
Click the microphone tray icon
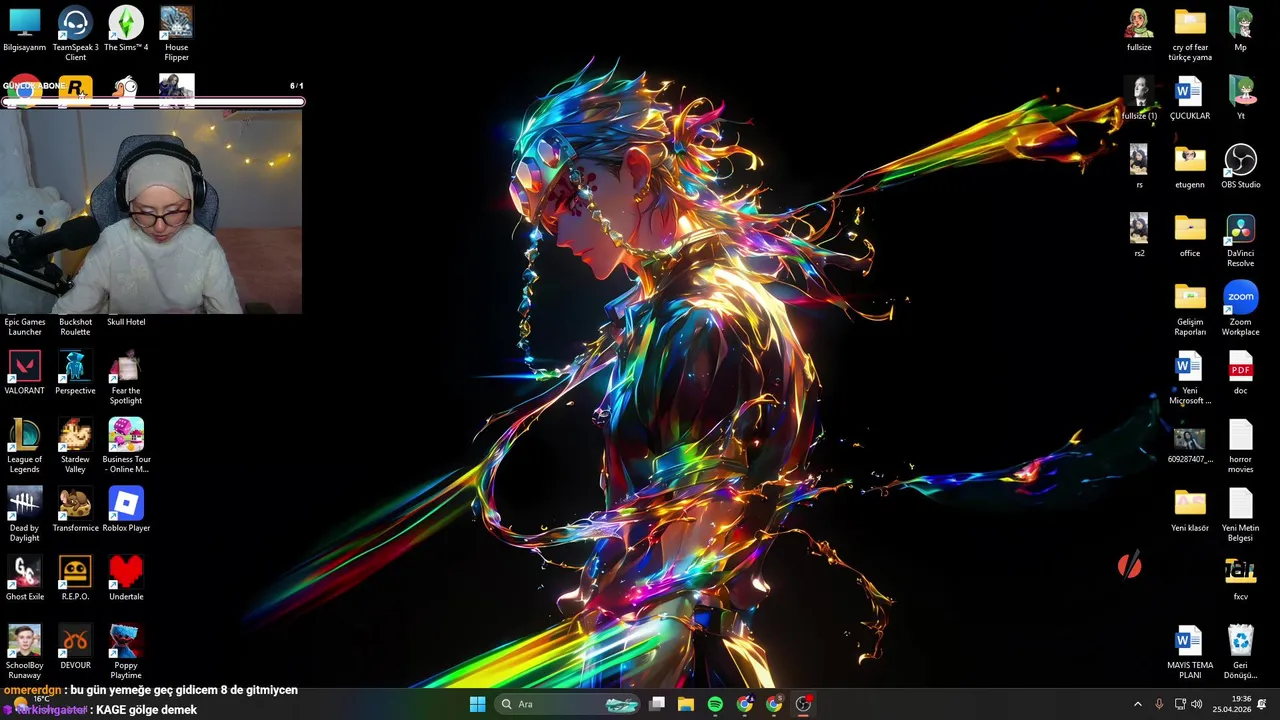(x=1159, y=704)
